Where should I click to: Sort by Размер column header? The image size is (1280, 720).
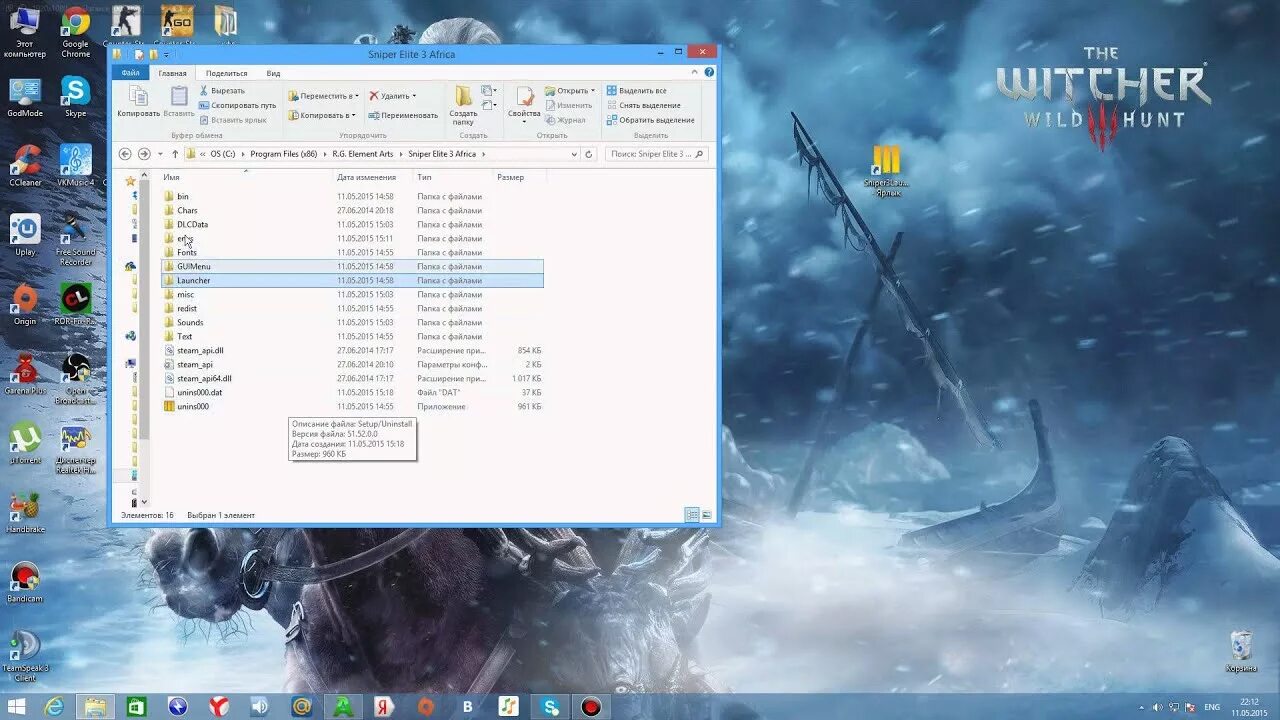[x=520, y=177]
